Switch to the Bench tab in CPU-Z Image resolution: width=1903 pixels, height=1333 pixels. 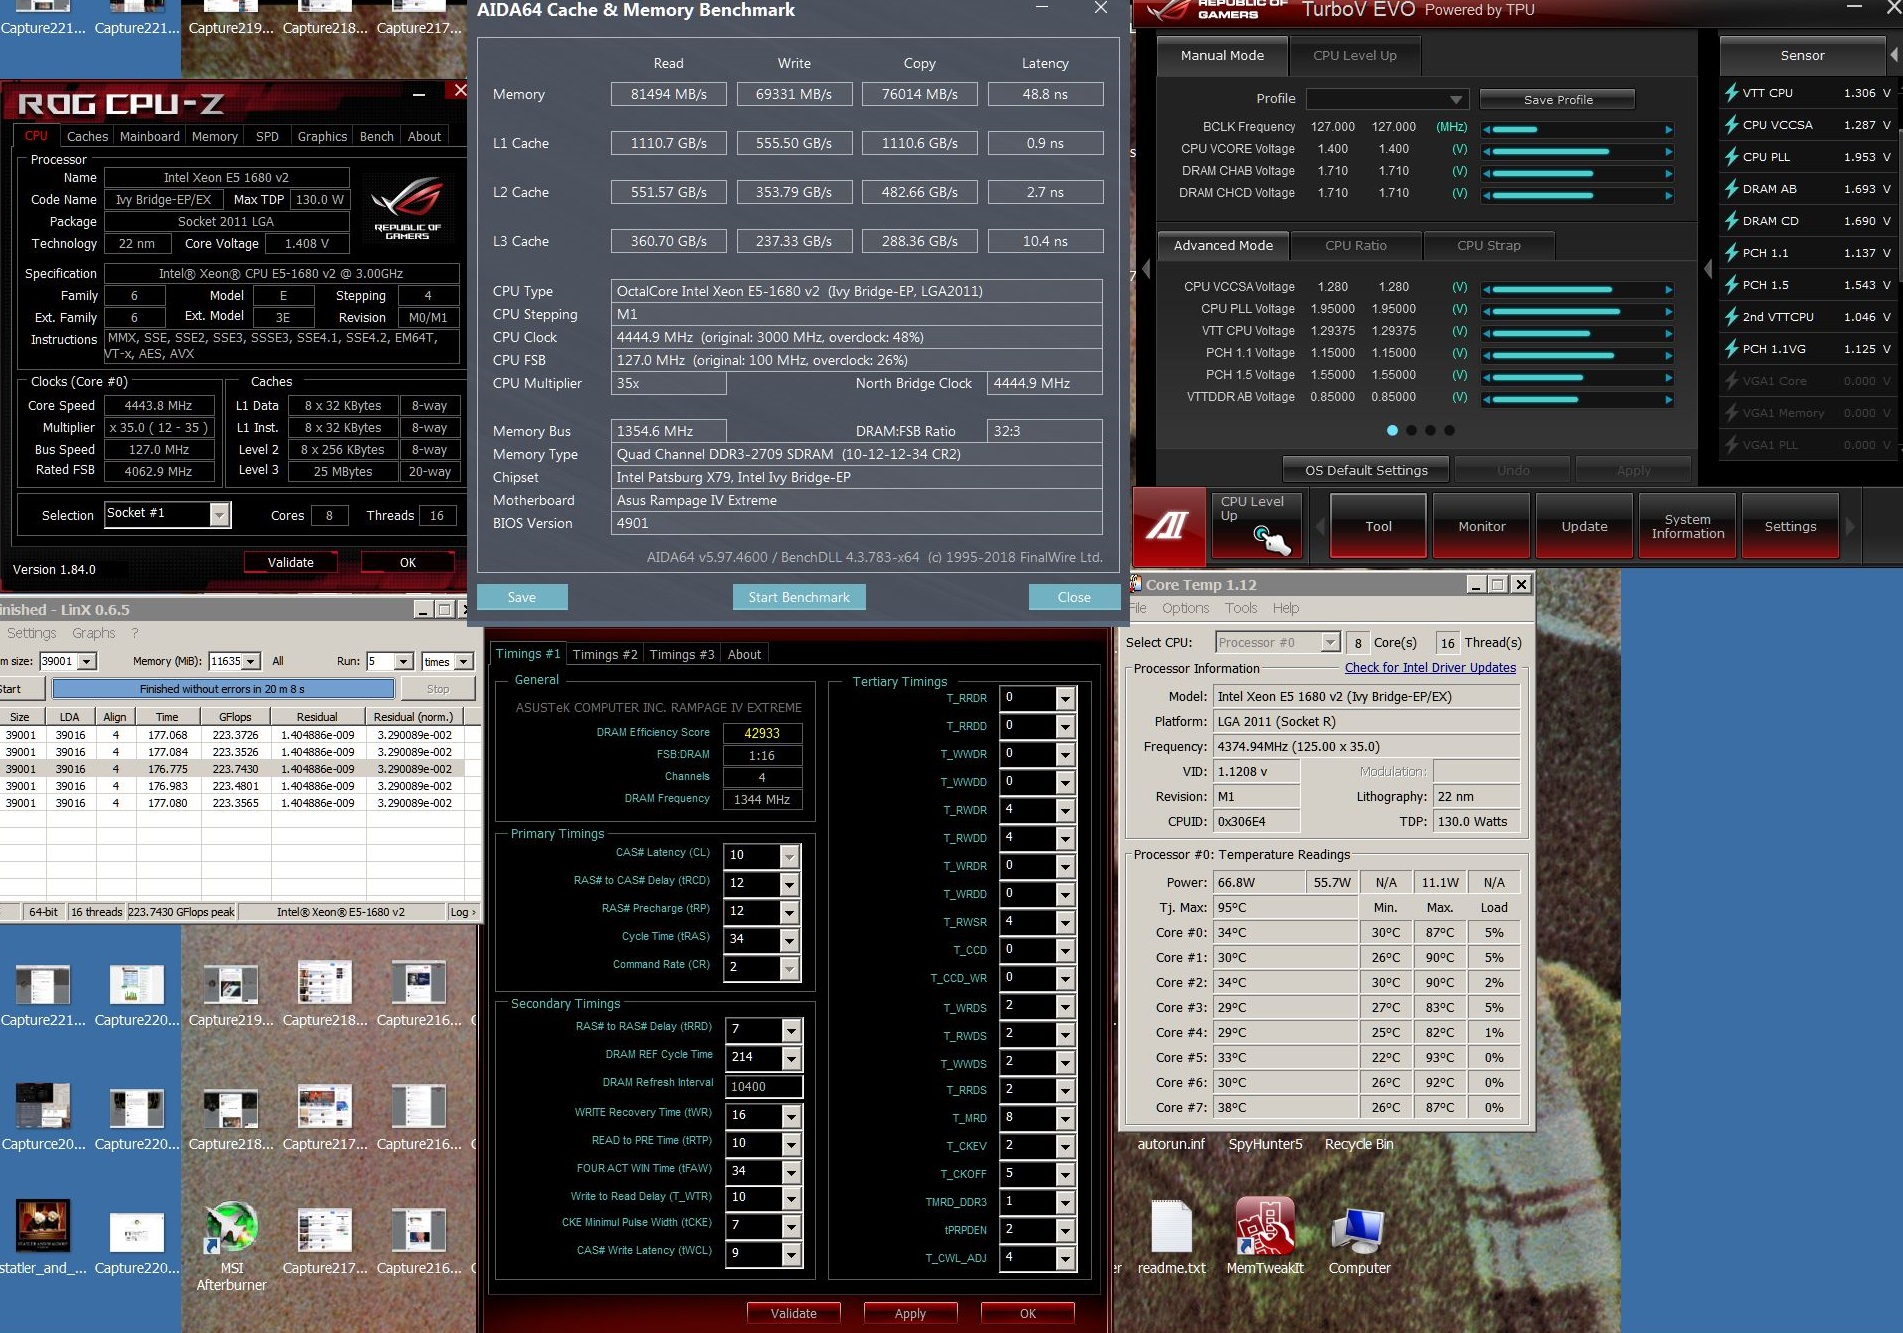point(377,136)
